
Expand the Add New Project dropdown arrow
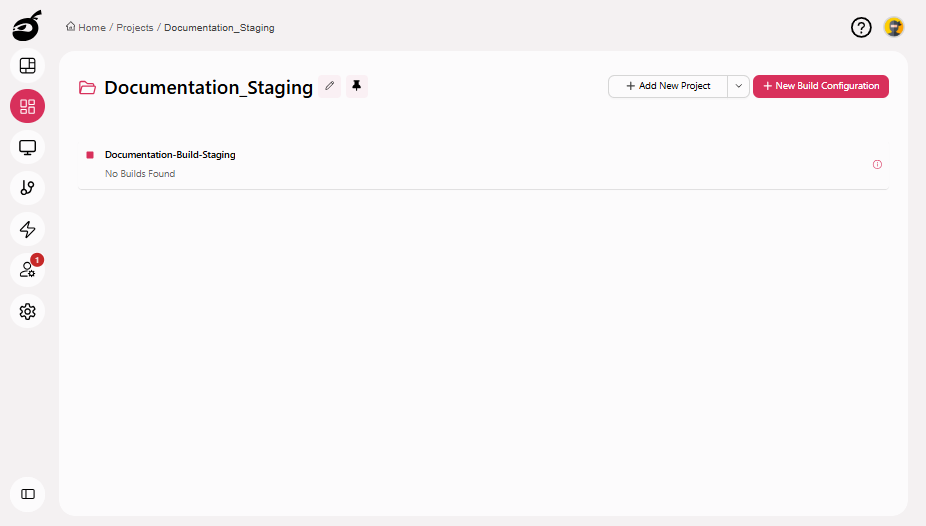[739, 86]
